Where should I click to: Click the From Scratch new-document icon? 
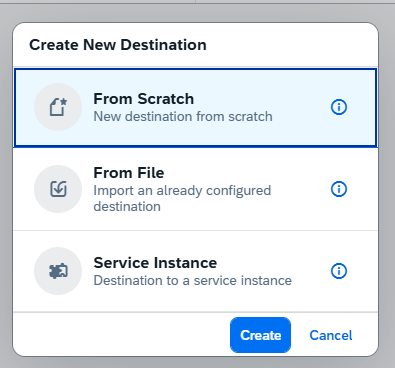tap(58, 107)
